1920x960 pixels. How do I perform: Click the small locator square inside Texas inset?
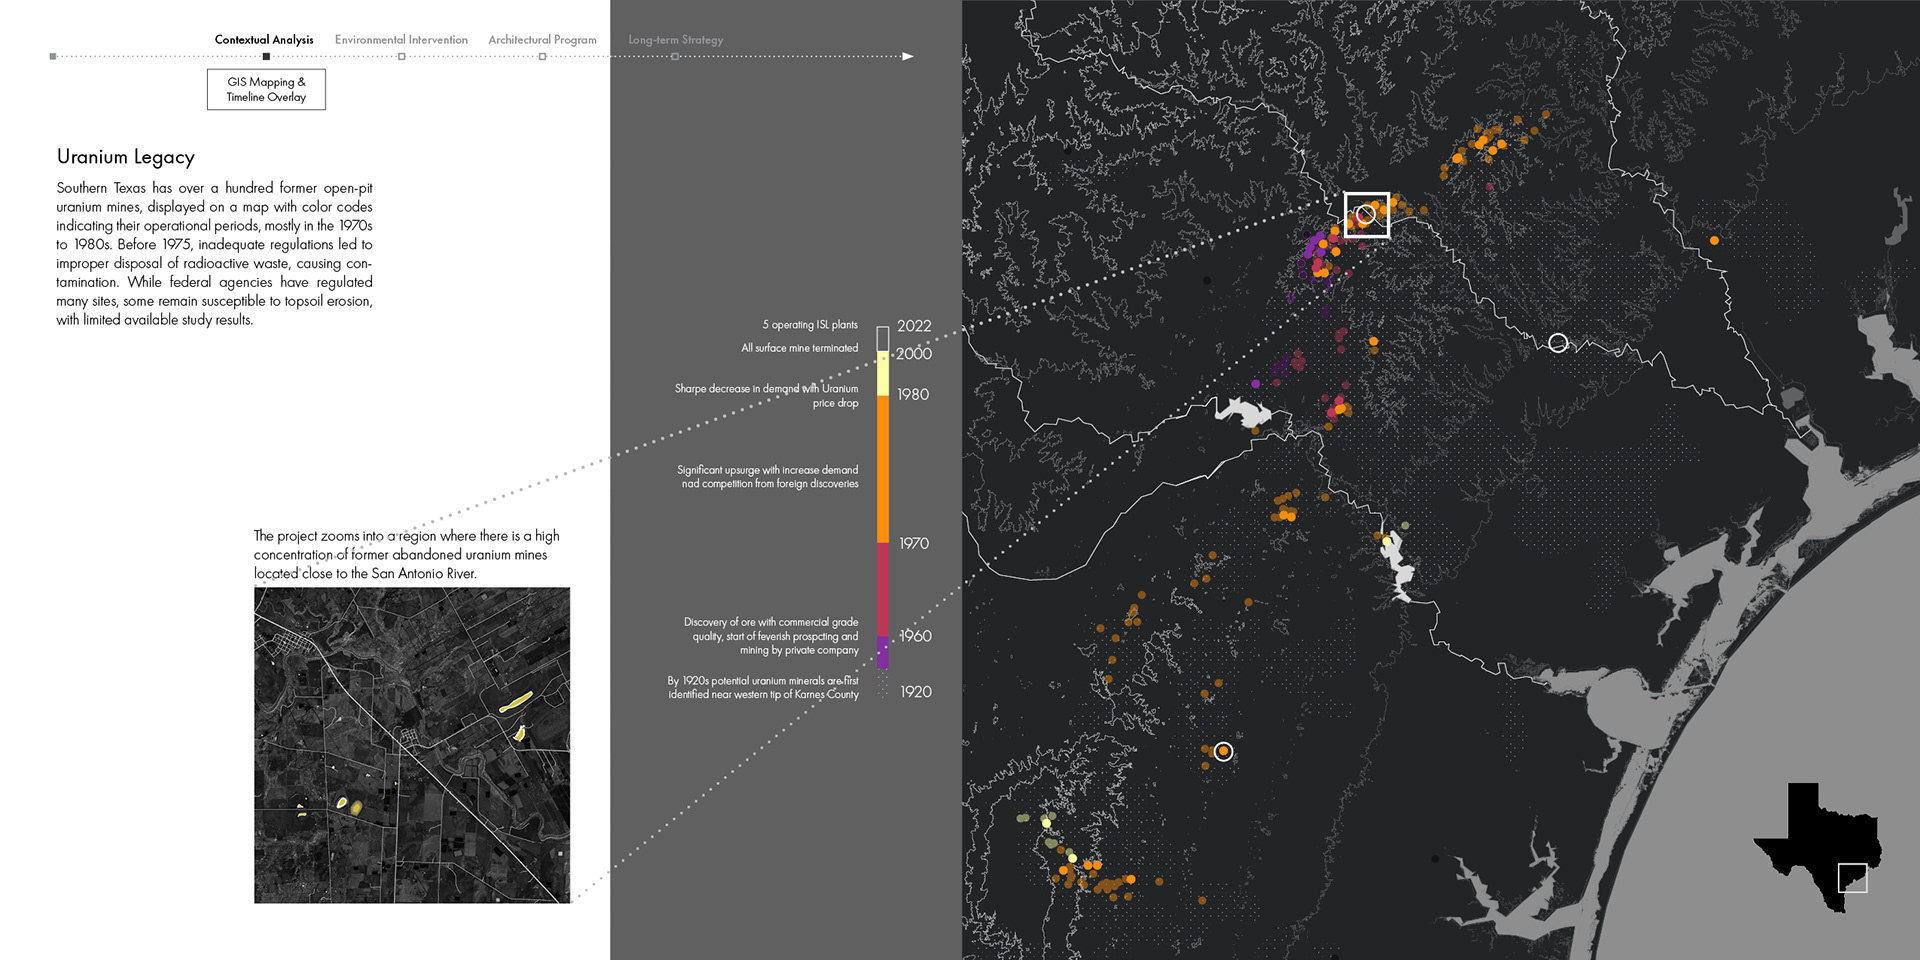[x=1852, y=878]
